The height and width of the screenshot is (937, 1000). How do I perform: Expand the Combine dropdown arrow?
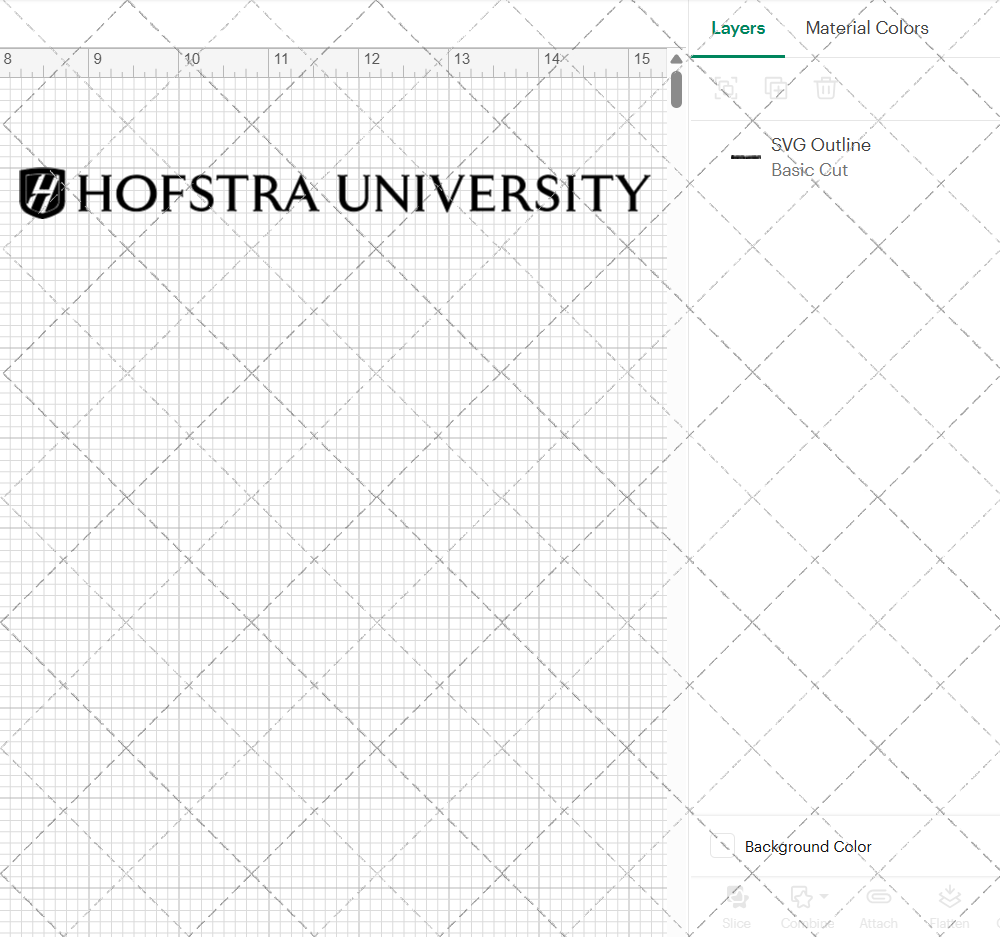click(x=824, y=896)
